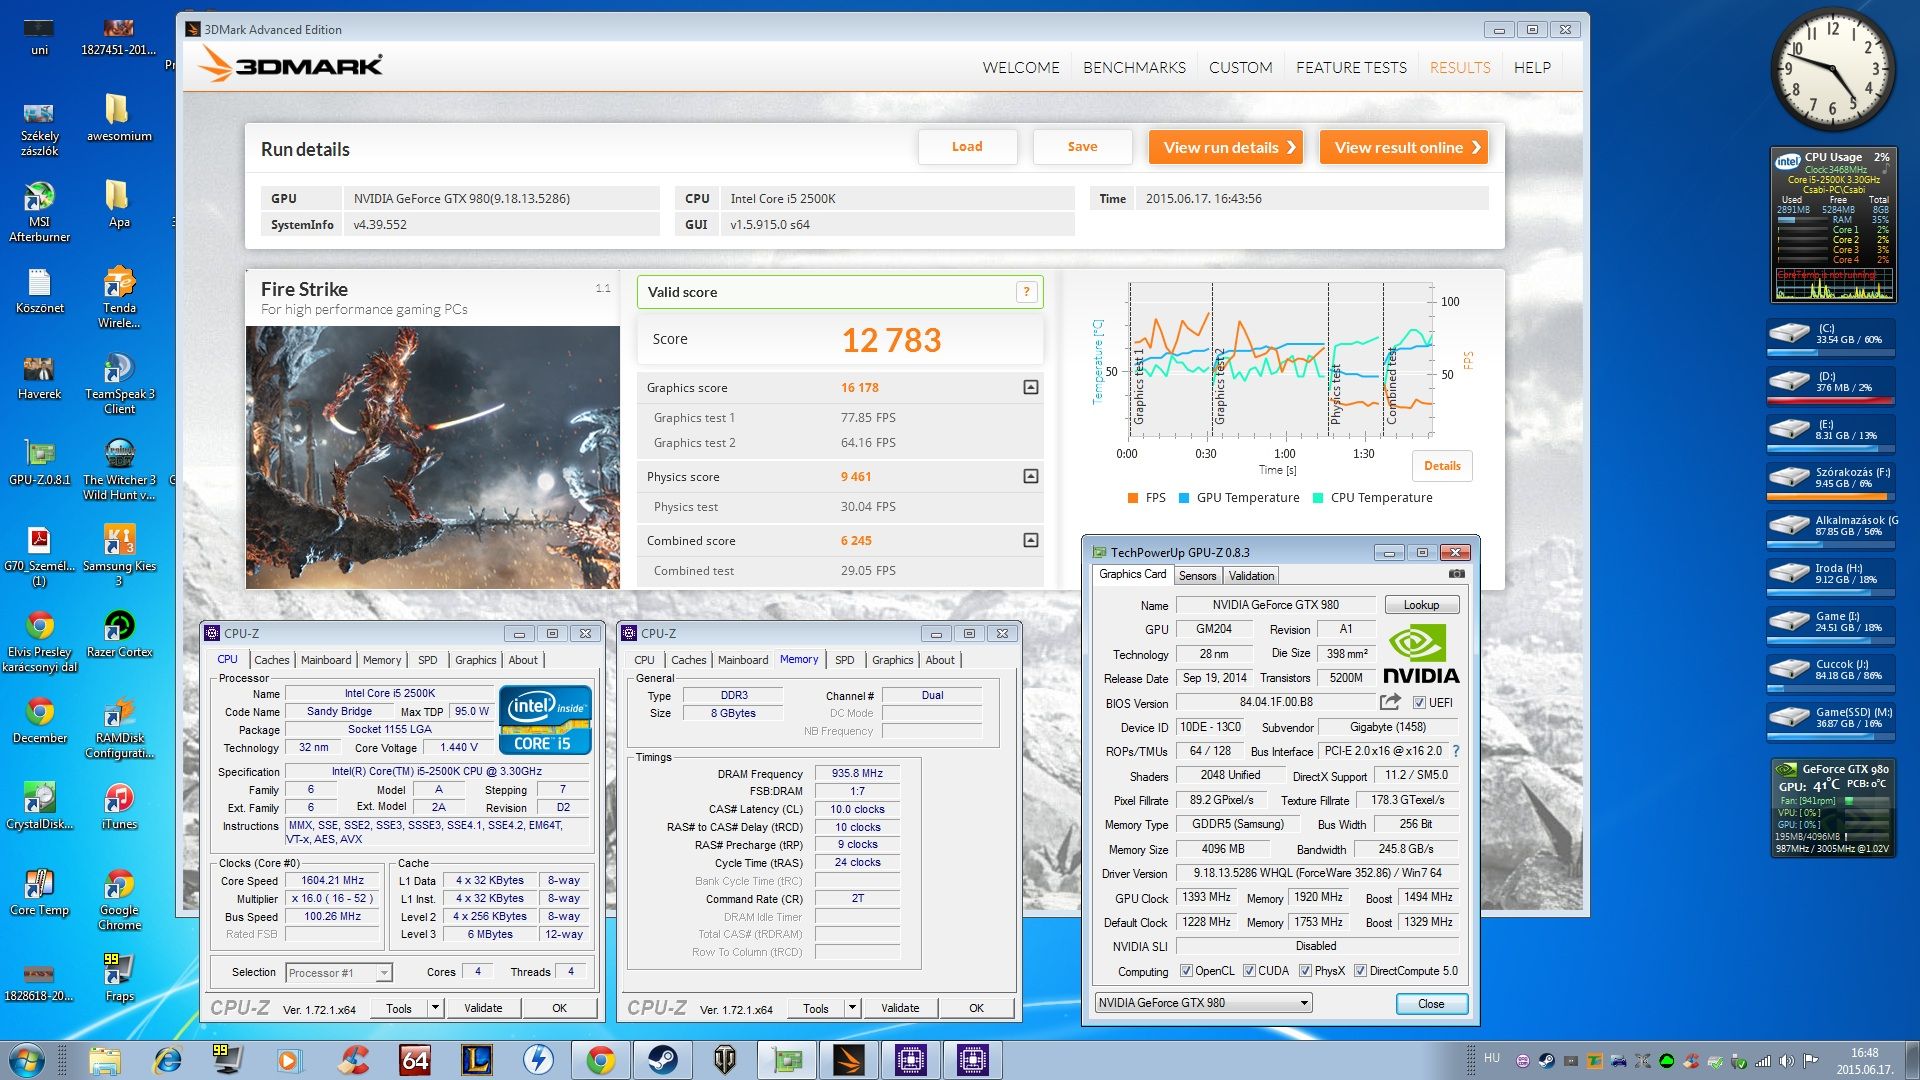The width and height of the screenshot is (1920, 1080).
Task: Open Google Chrome taskbar icon
Action: pyautogui.click(x=600, y=1059)
